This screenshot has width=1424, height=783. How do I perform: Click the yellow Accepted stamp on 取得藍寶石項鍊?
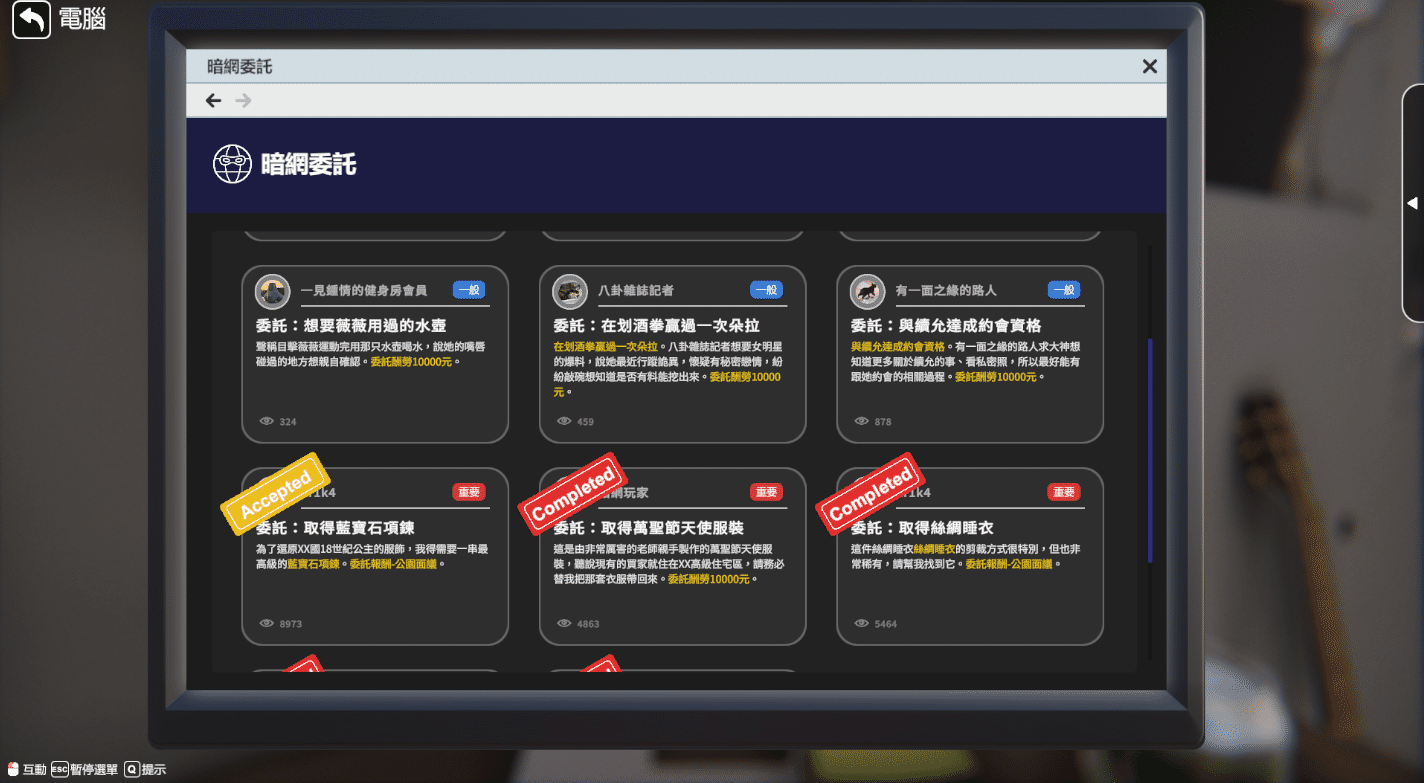(275, 492)
